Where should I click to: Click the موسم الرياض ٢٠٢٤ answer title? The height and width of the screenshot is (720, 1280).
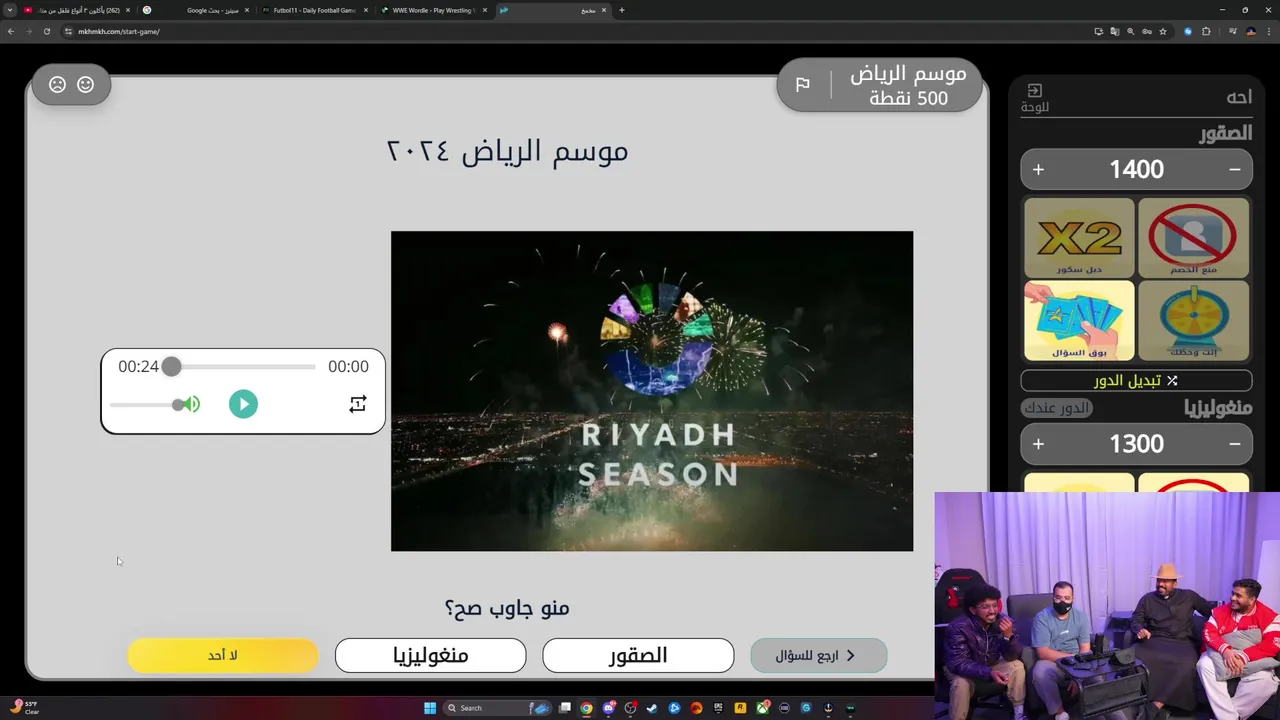click(x=507, y=151)
